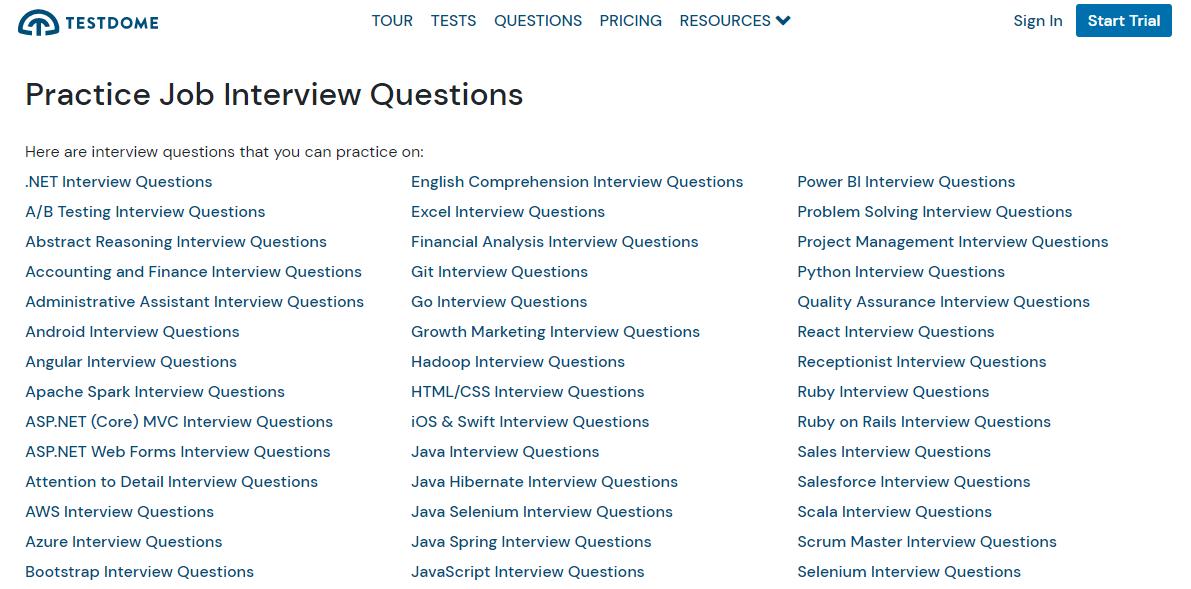The height and width of the screenshot is (589, 1191).
Task: Open React Interview Questions
Action: (x=896, y=331)
